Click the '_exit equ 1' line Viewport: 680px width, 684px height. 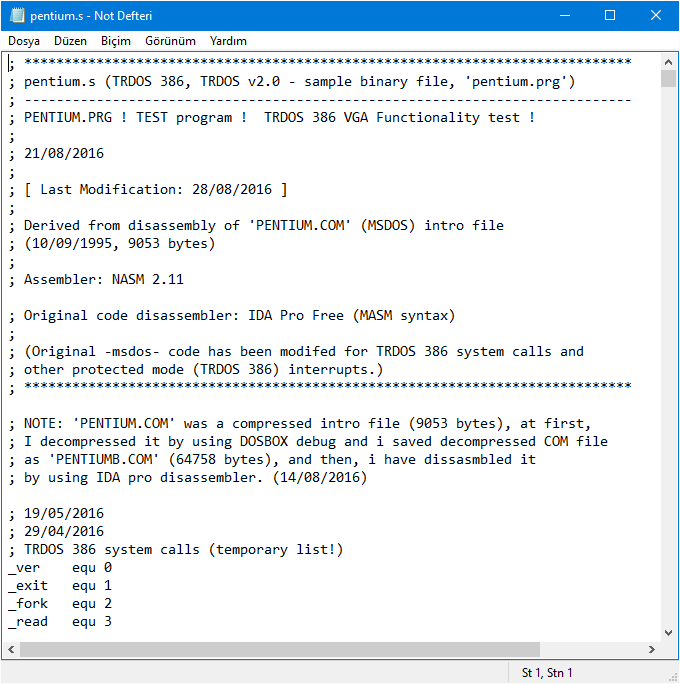60,586
